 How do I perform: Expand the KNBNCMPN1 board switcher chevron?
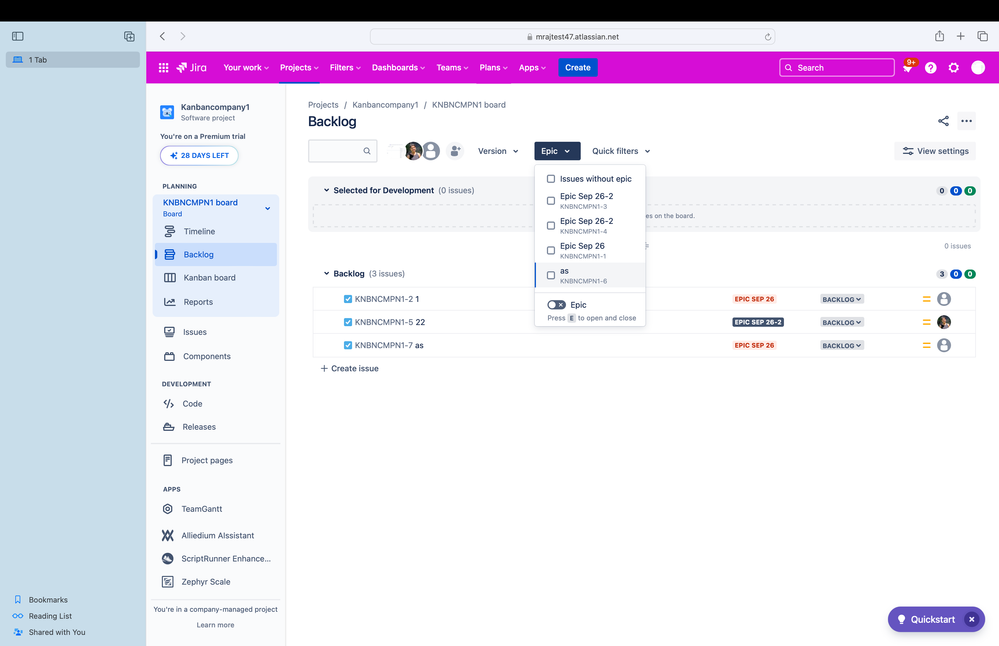click(x=268, y=208)
